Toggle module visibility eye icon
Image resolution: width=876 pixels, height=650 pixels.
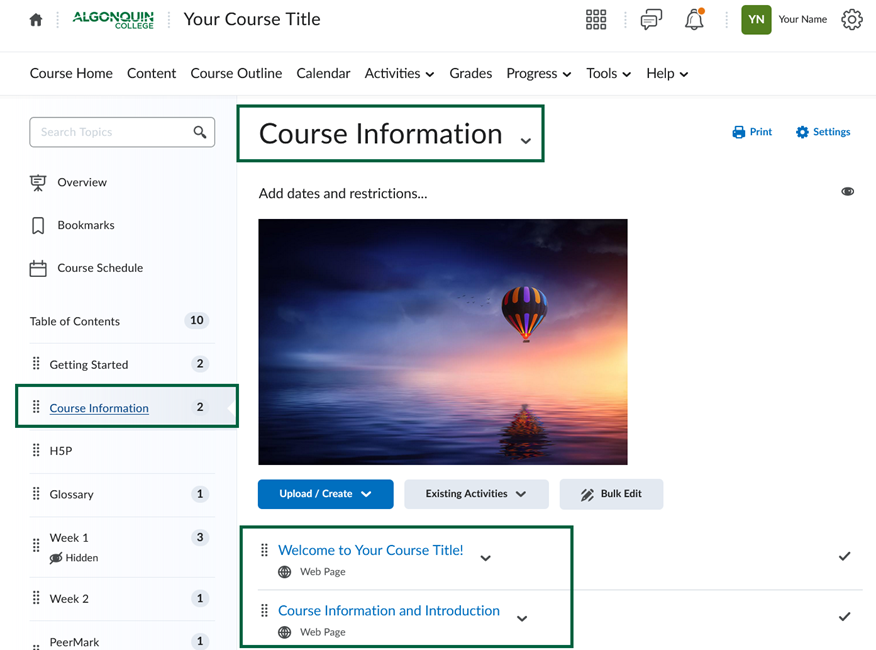[x=847, y=192]
